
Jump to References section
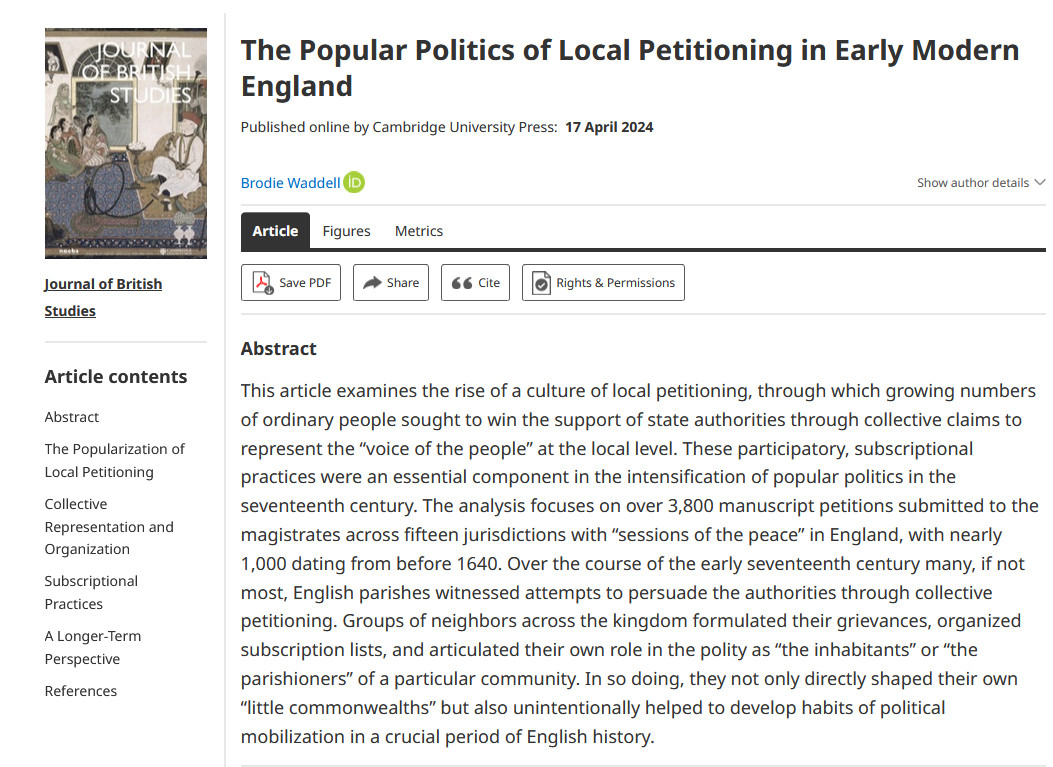pyautogui.click(x=81, y=691)
